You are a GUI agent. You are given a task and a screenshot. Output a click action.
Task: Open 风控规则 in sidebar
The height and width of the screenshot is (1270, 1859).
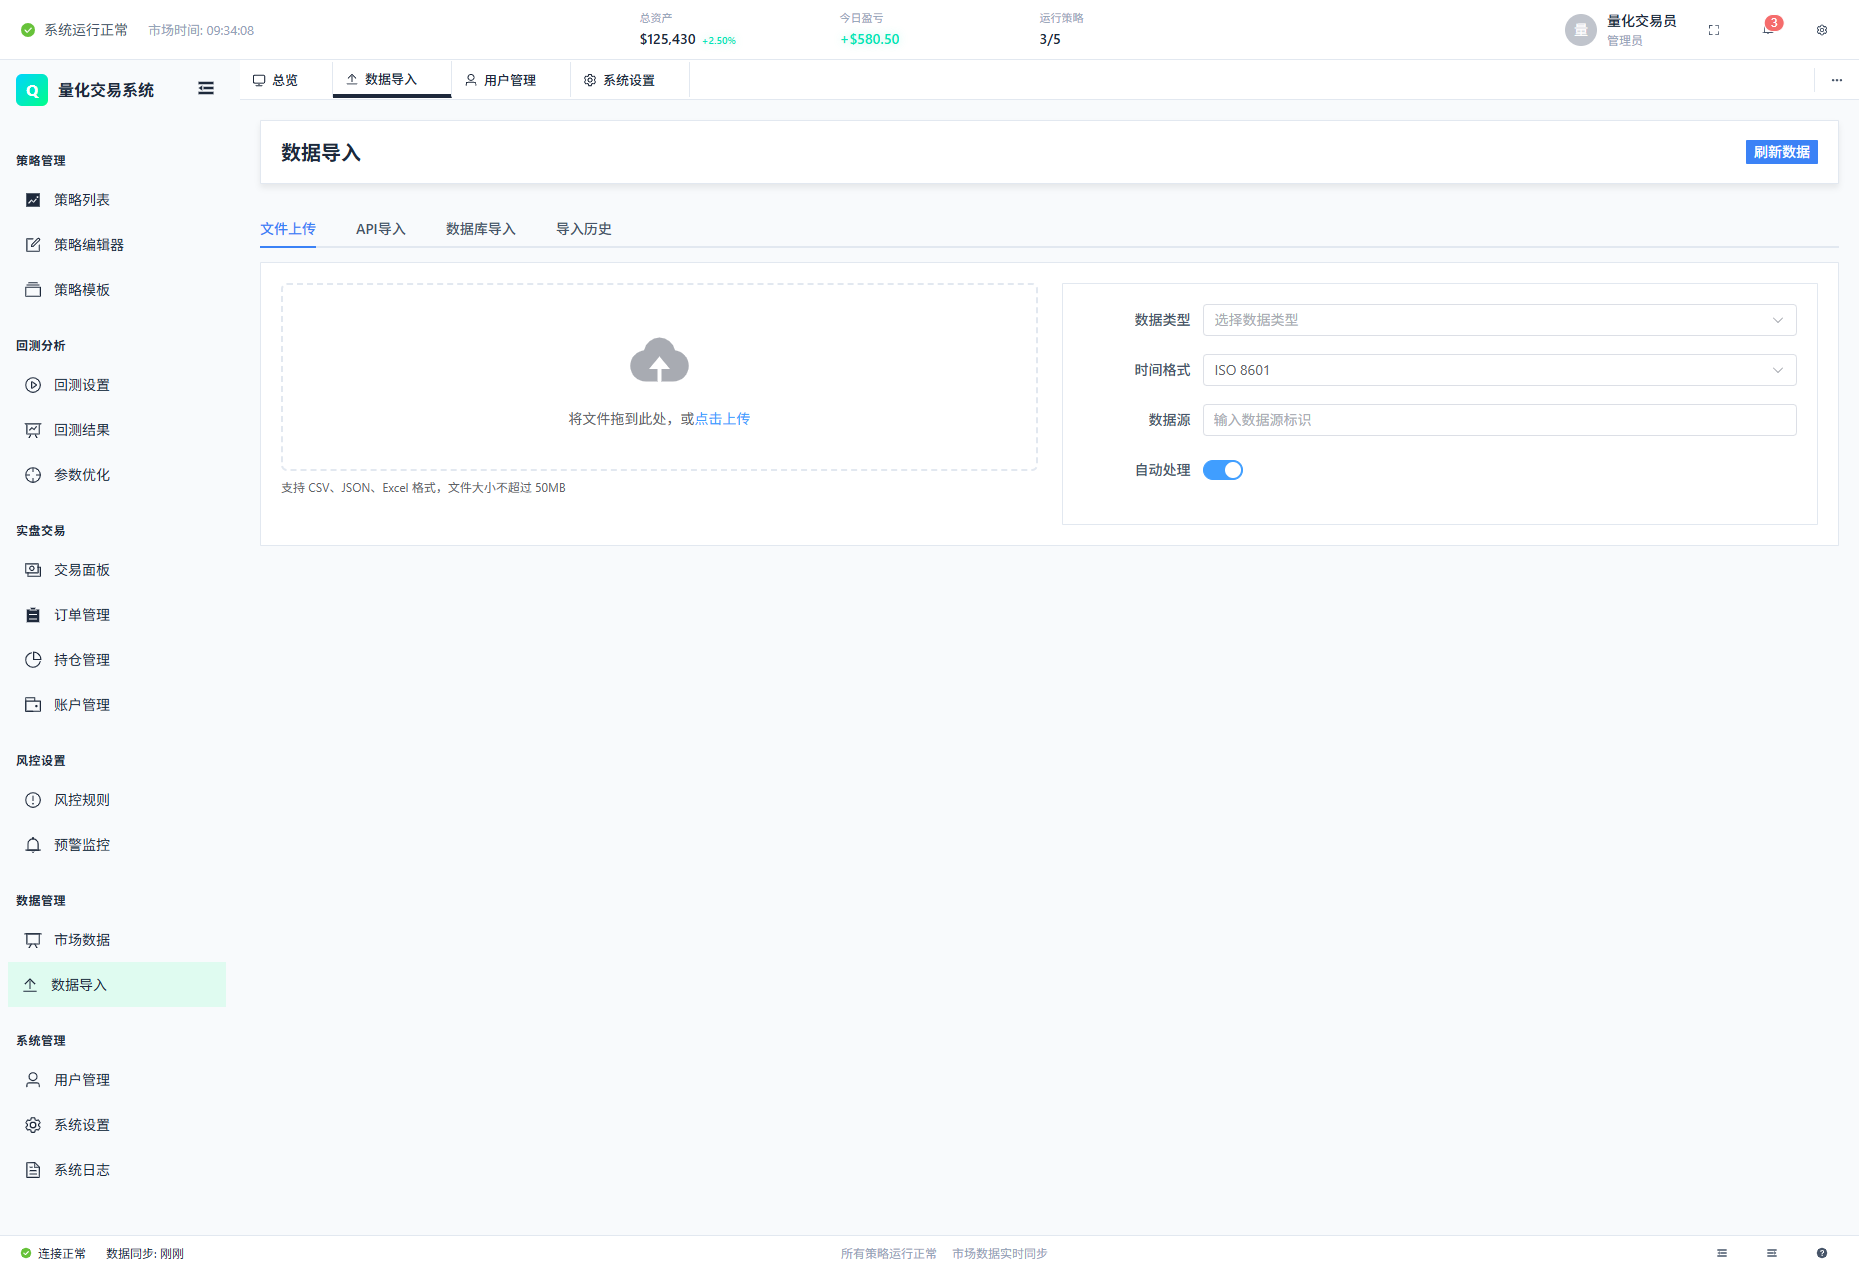(x=117, y=800)
